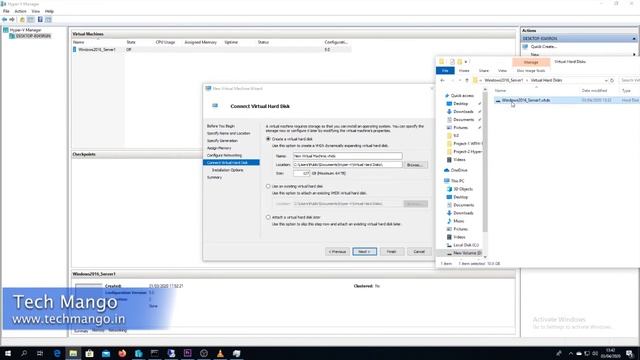Click the disk Size field
This screenshot has height=360, width=640.
[302, 173]
